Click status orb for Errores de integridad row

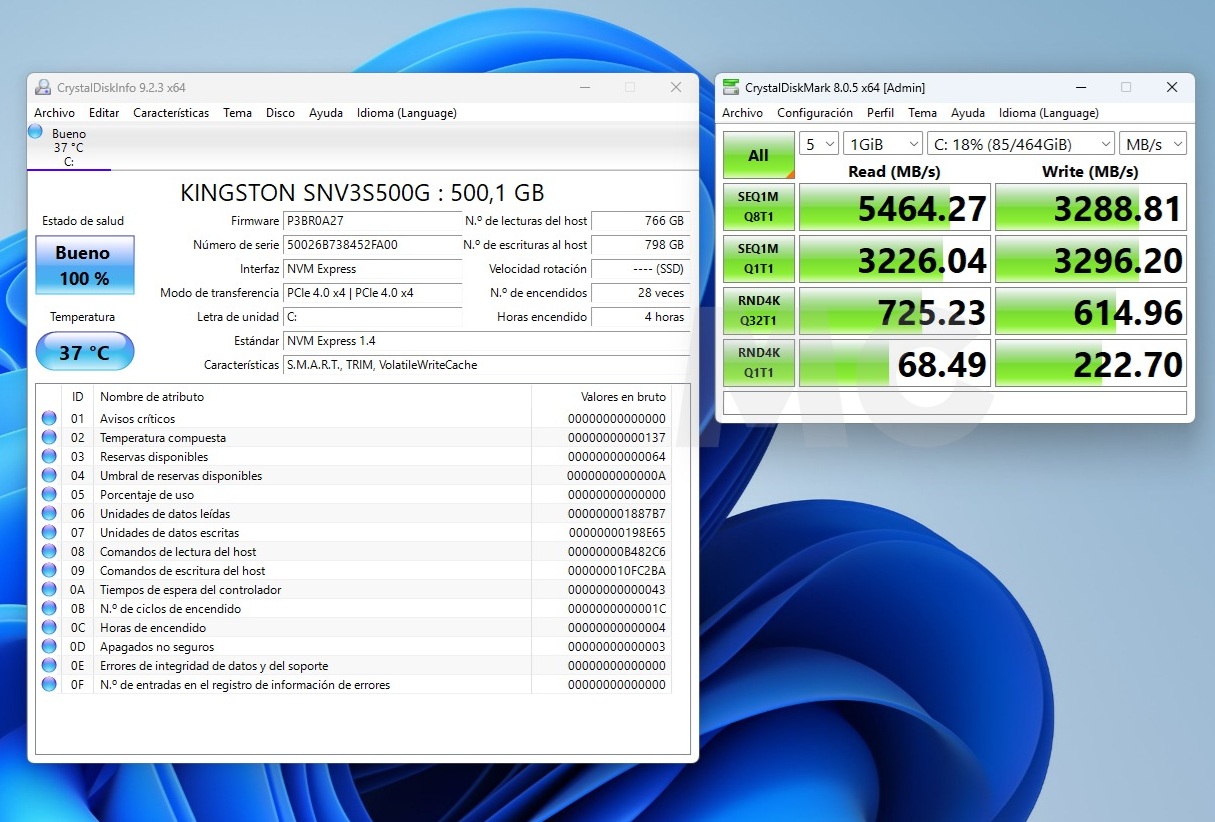click(49, 666)
